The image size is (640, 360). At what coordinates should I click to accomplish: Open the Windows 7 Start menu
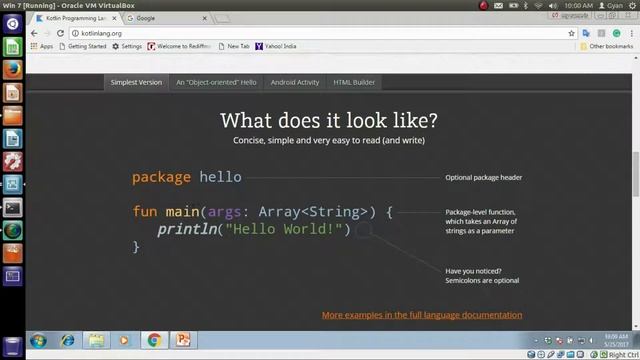[x=38, y=340]
